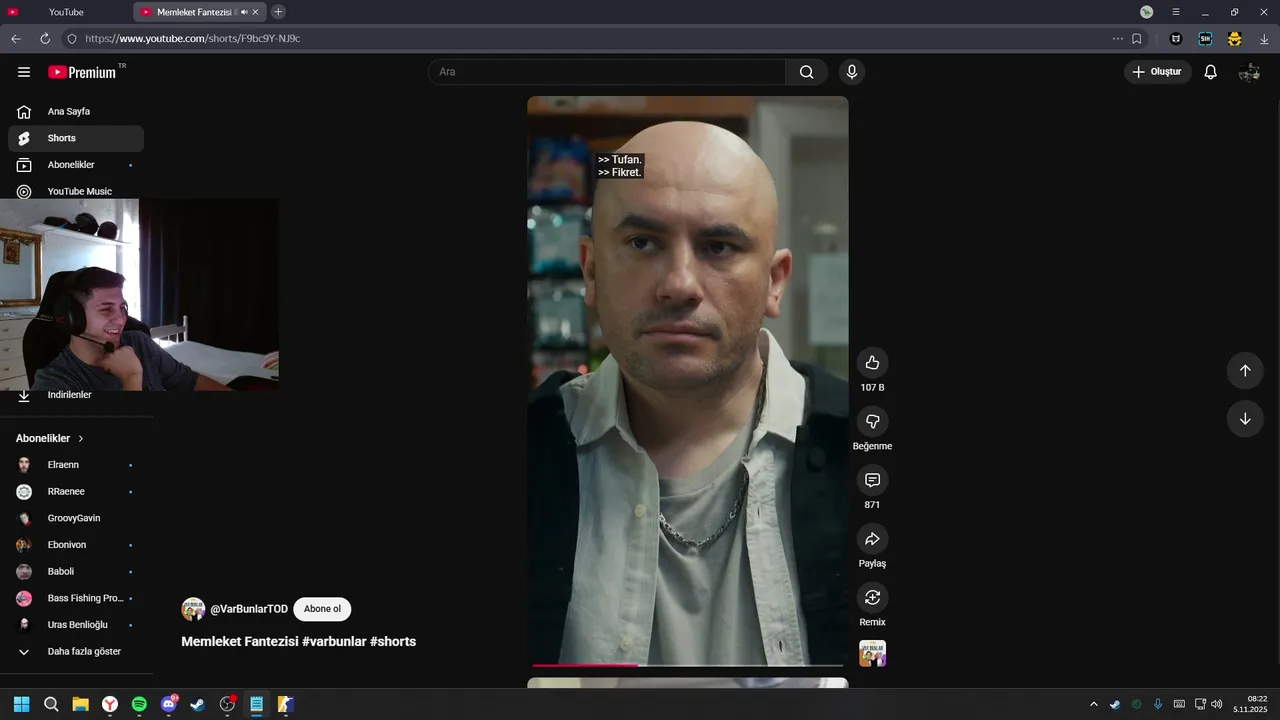Expand Daha fazla göster subscriptions list

pyautogui.click(x=76, y=651)
